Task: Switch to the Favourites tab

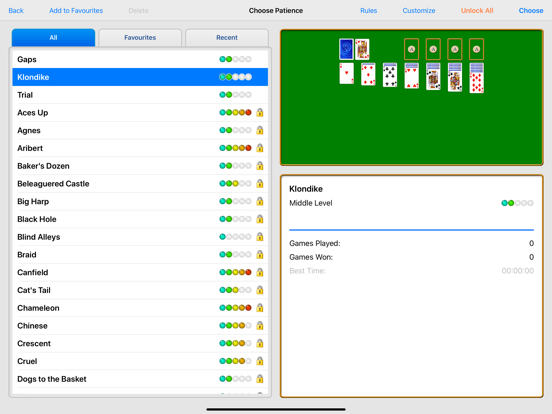Action: pyautogui.click(x=140, y=37)
